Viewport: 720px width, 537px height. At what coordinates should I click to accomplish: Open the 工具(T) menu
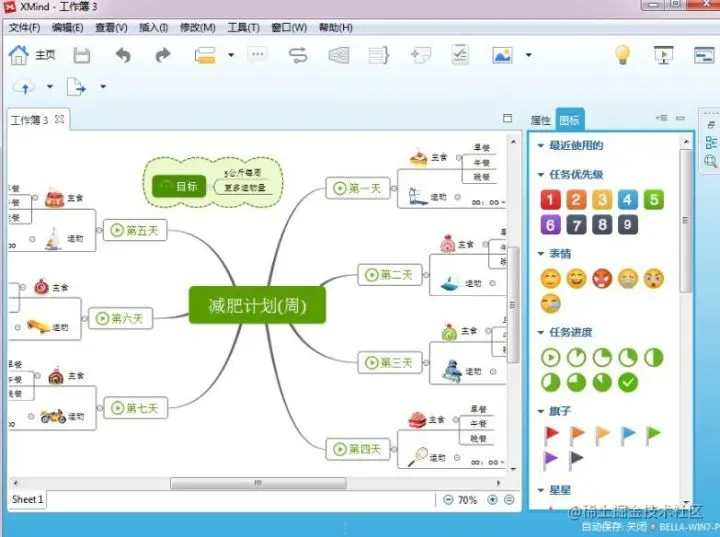tap(243, 28)
